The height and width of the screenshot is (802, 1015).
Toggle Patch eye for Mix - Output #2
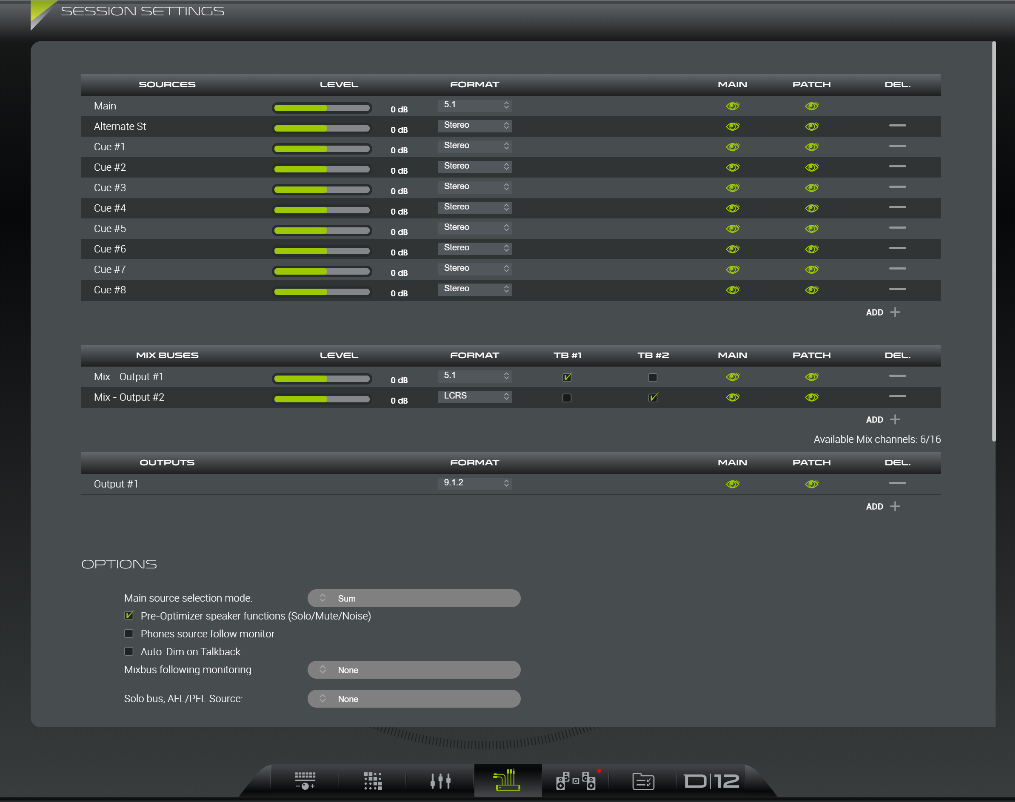point(812,397)
